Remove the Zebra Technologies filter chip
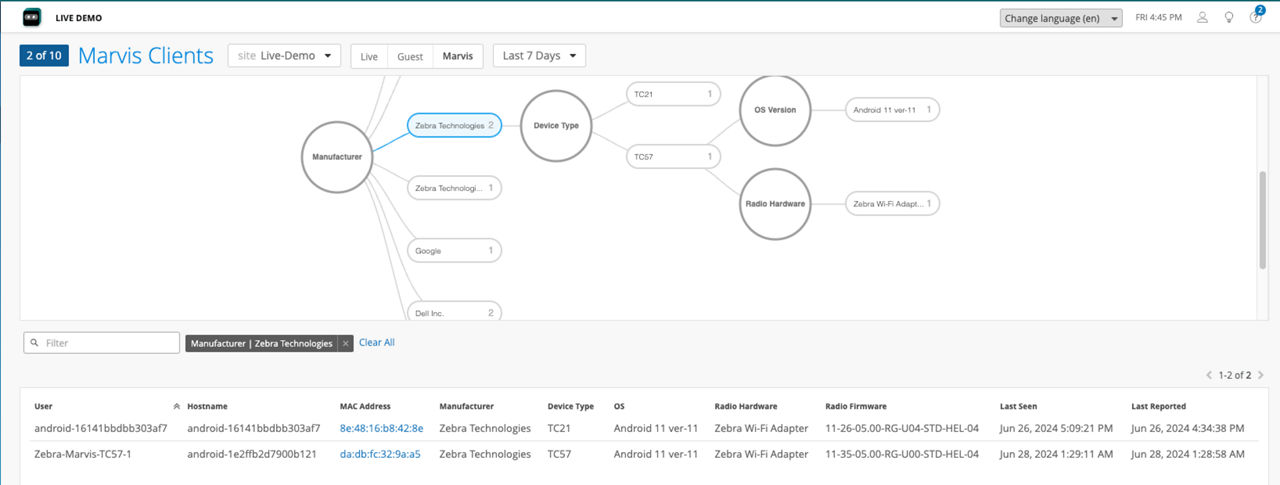 pos(346,343)
